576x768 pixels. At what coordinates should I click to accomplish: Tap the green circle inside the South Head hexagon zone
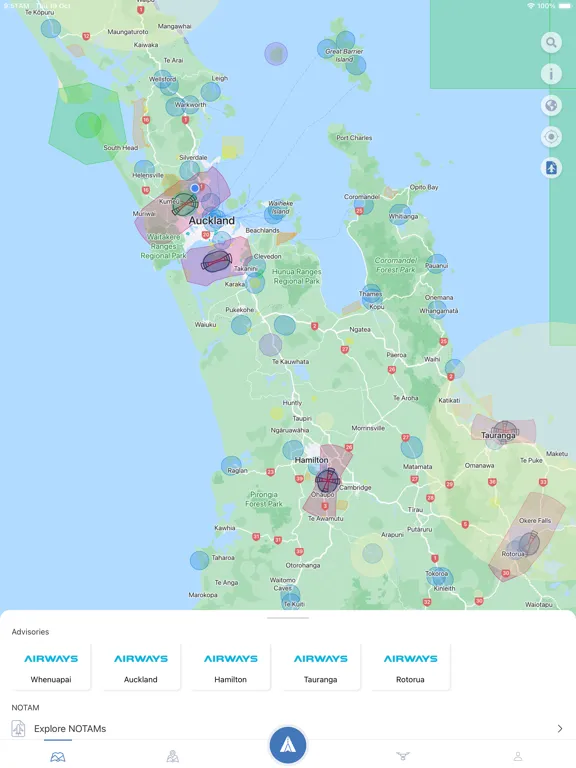coord(88,124)
